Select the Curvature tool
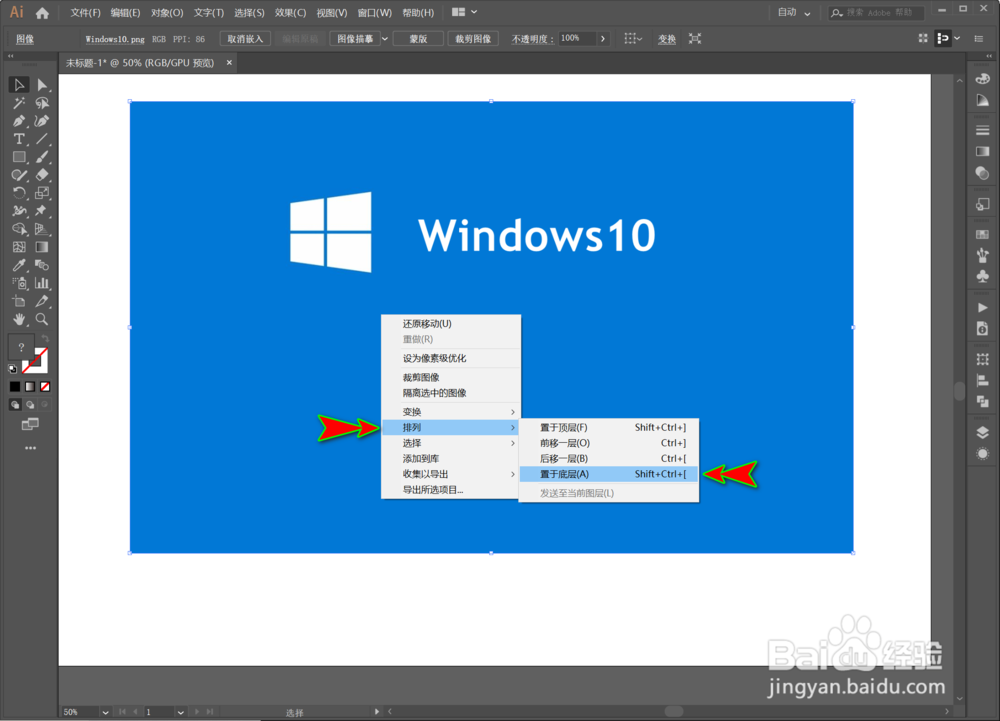This screenshot has width=1000, height=721. (x=42, y=121)
